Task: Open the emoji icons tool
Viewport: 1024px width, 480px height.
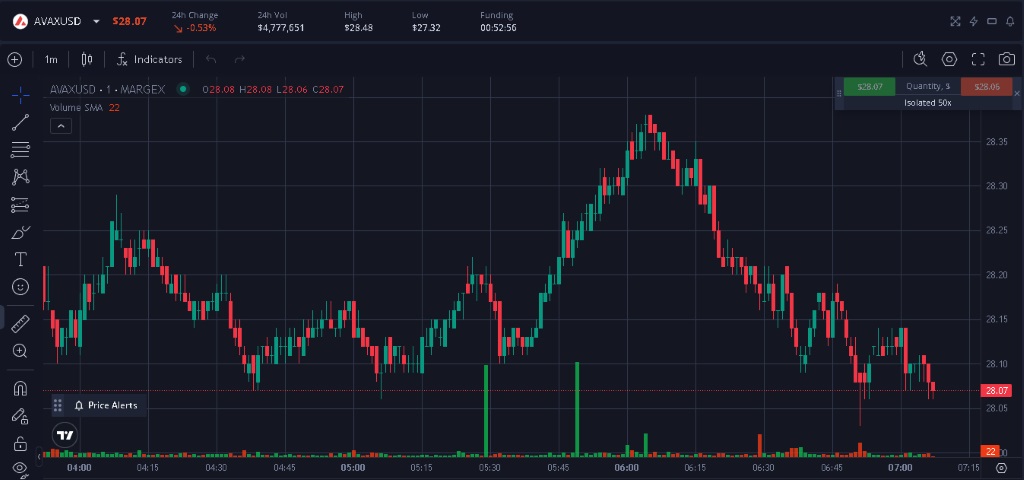Action: pos(20,286)
